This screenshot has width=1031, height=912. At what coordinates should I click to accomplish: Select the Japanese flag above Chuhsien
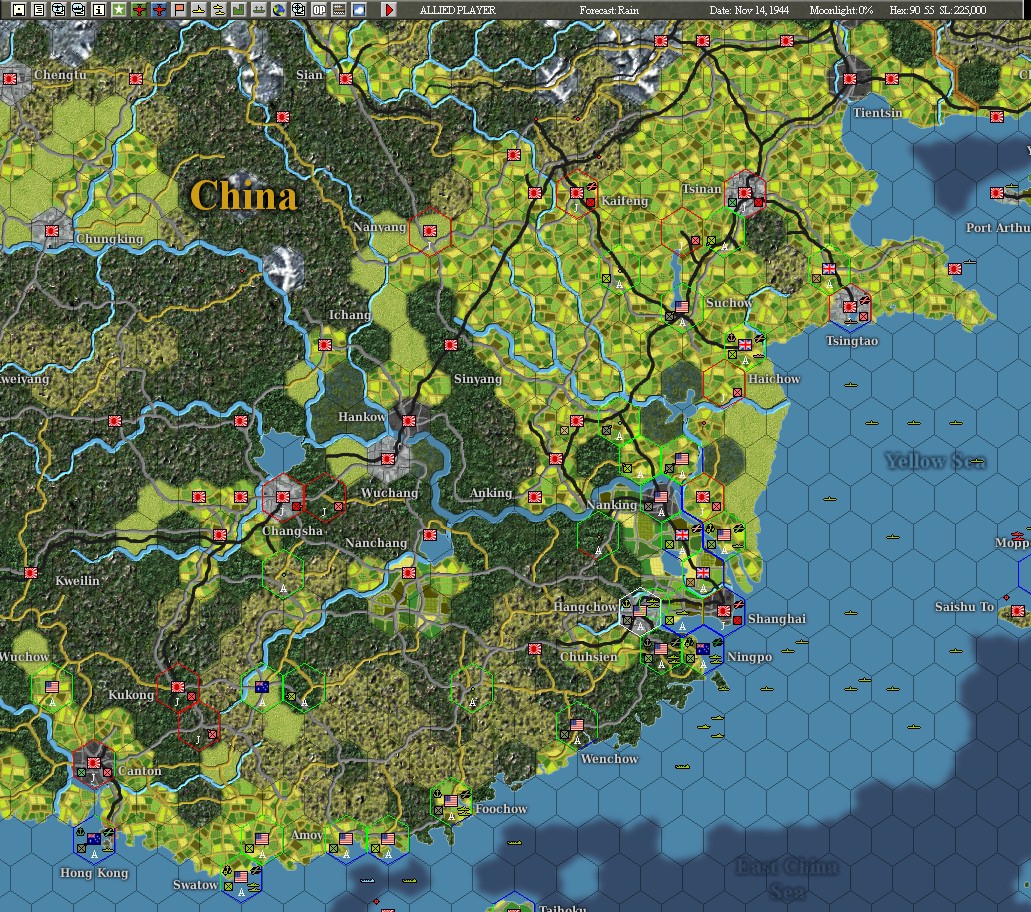tap(535, 650)
